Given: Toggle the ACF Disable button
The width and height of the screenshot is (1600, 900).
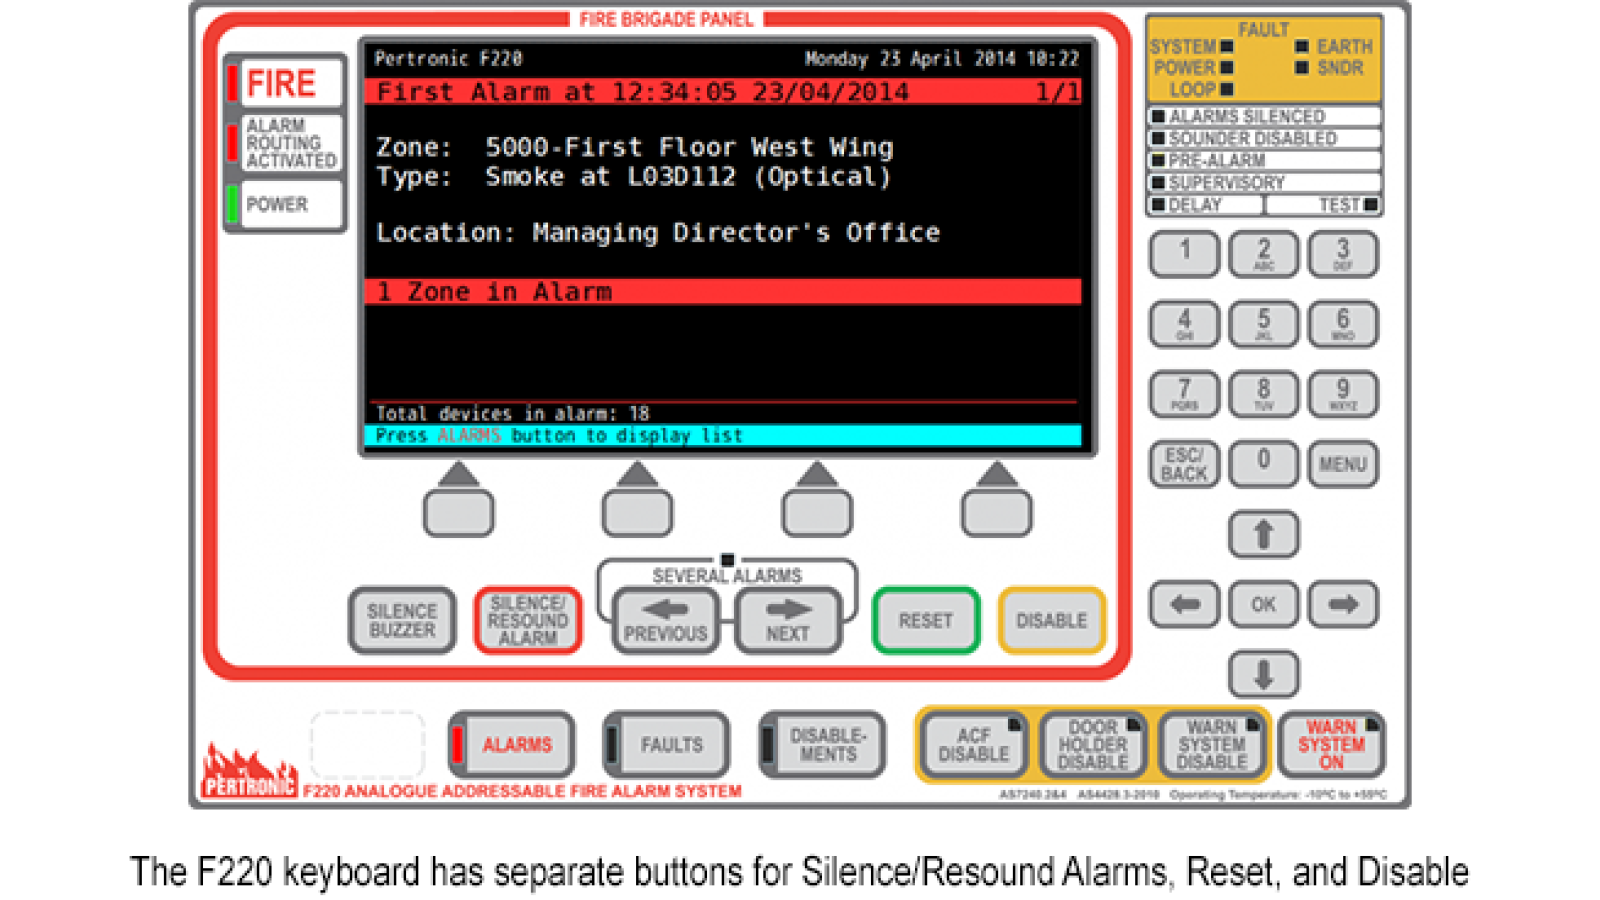Looking at the screenshot, I should [x=973, y=745].
